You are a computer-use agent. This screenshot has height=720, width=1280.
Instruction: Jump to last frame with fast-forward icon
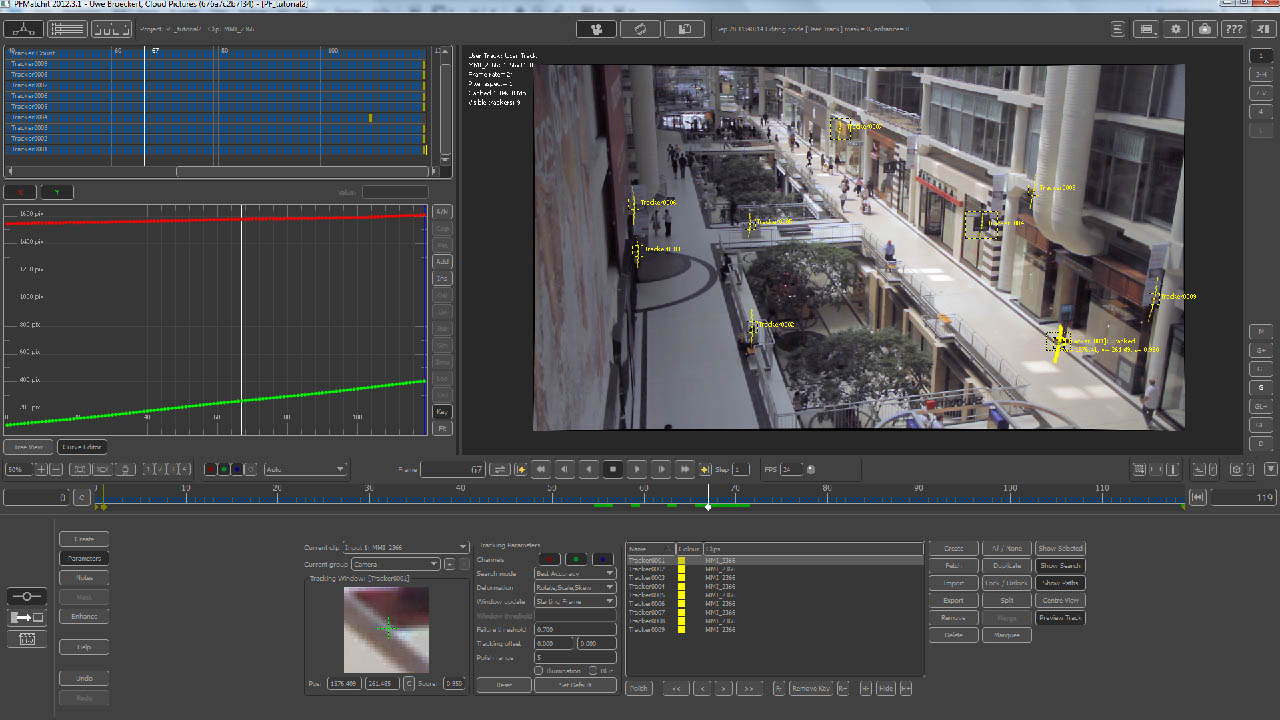click(x=685, y=469)
